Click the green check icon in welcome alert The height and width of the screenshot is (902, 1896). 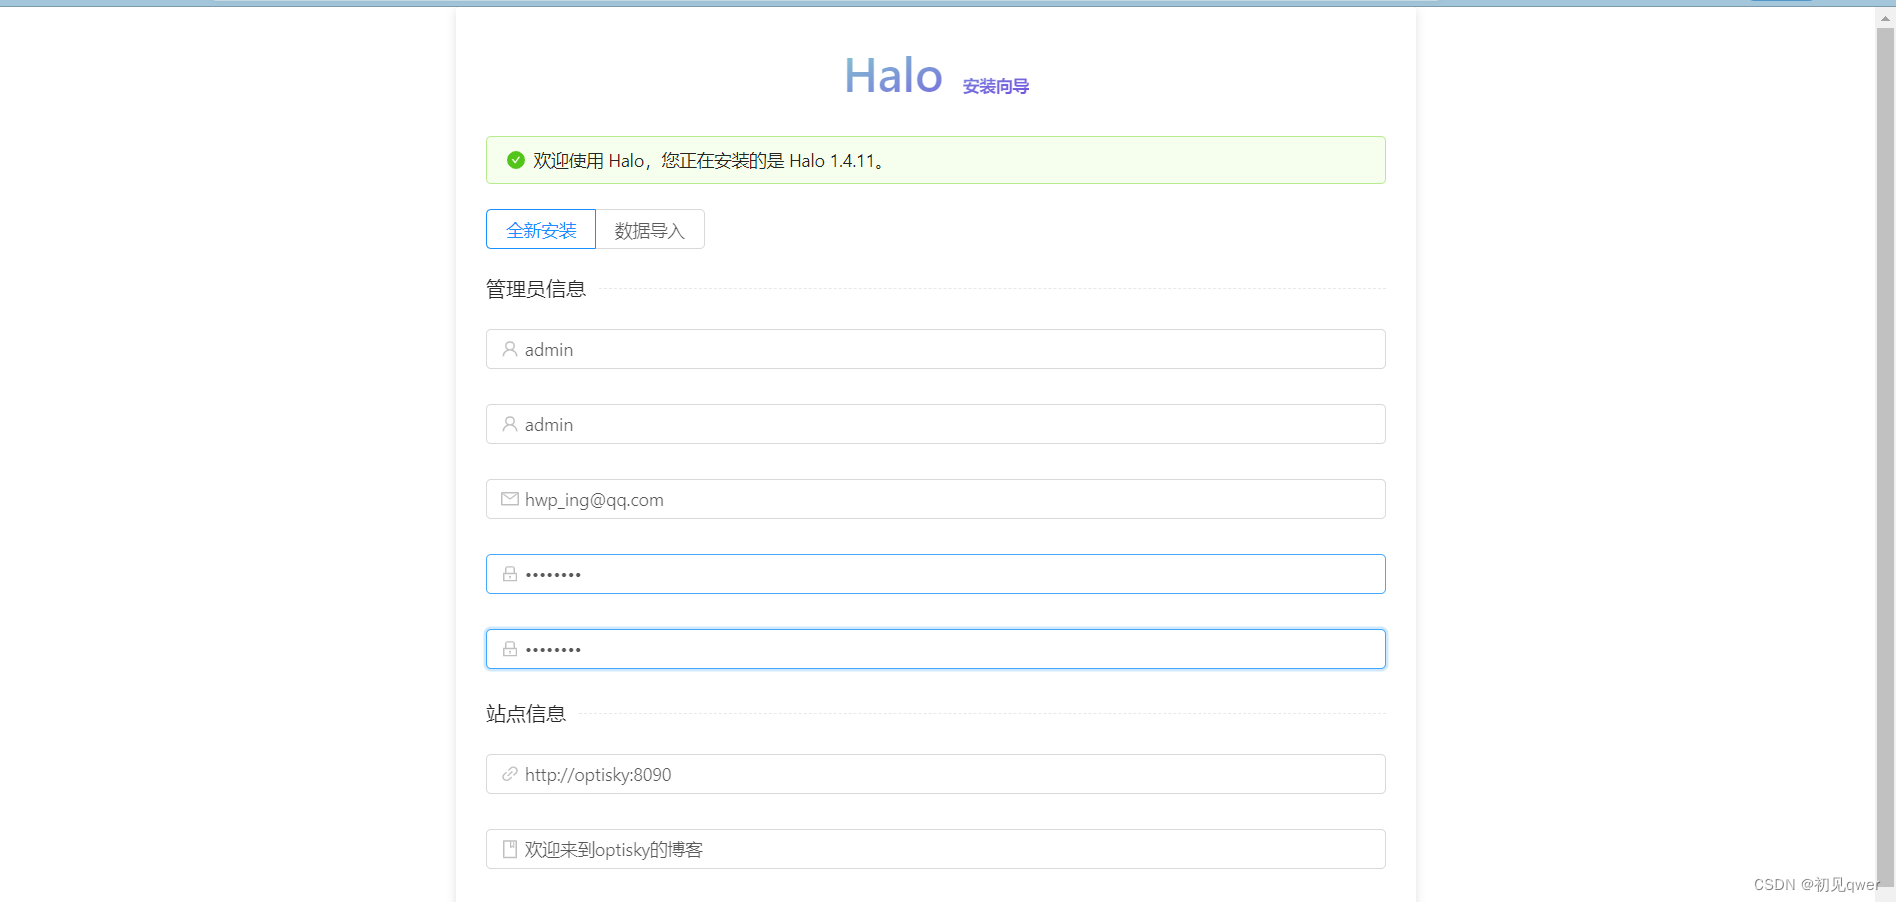pyautogui.click(x=516, y=160)
